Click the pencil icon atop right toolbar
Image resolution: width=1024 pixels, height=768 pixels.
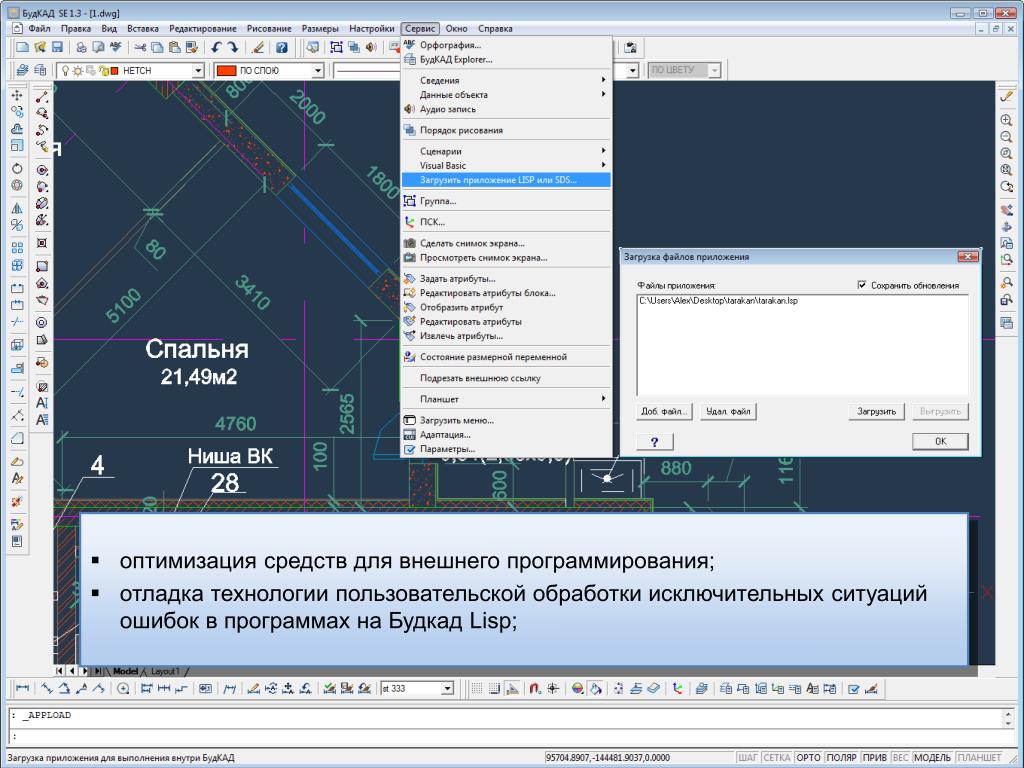[1006, 96]
